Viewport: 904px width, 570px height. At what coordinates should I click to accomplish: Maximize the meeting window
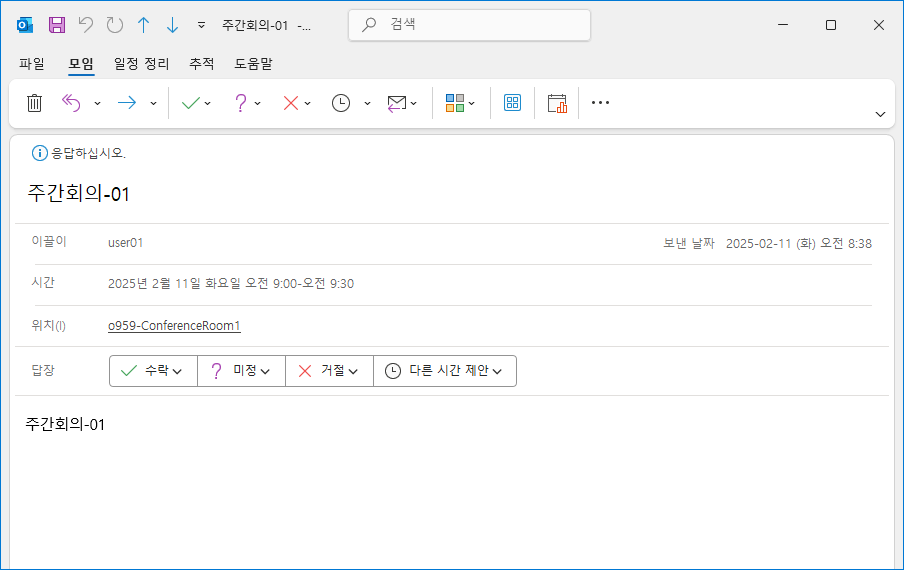point(831,25)
